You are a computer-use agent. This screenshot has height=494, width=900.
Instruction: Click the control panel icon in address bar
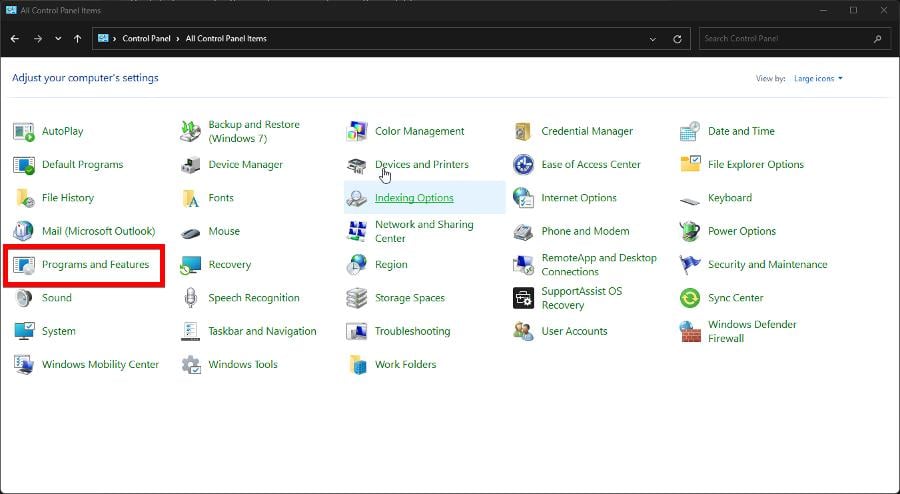103,38
